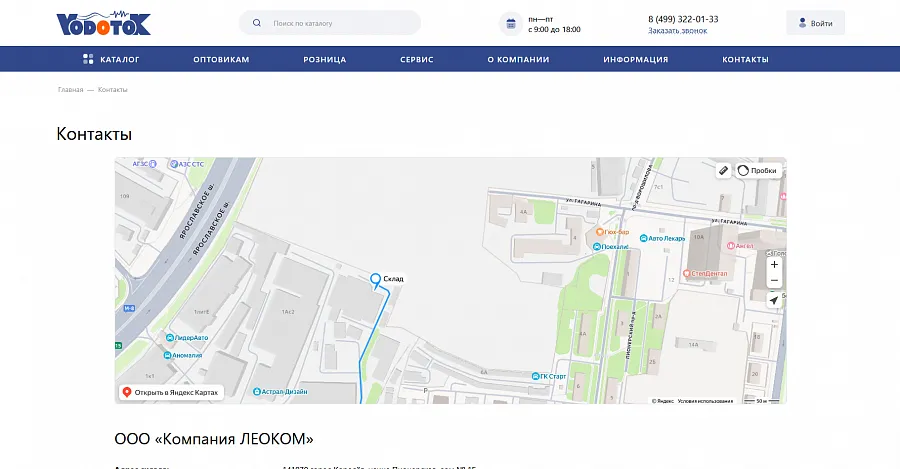Click the red pin icon in Яндекс Карты button
This screenshot has height=469, width=900.
tap(127, 392)
